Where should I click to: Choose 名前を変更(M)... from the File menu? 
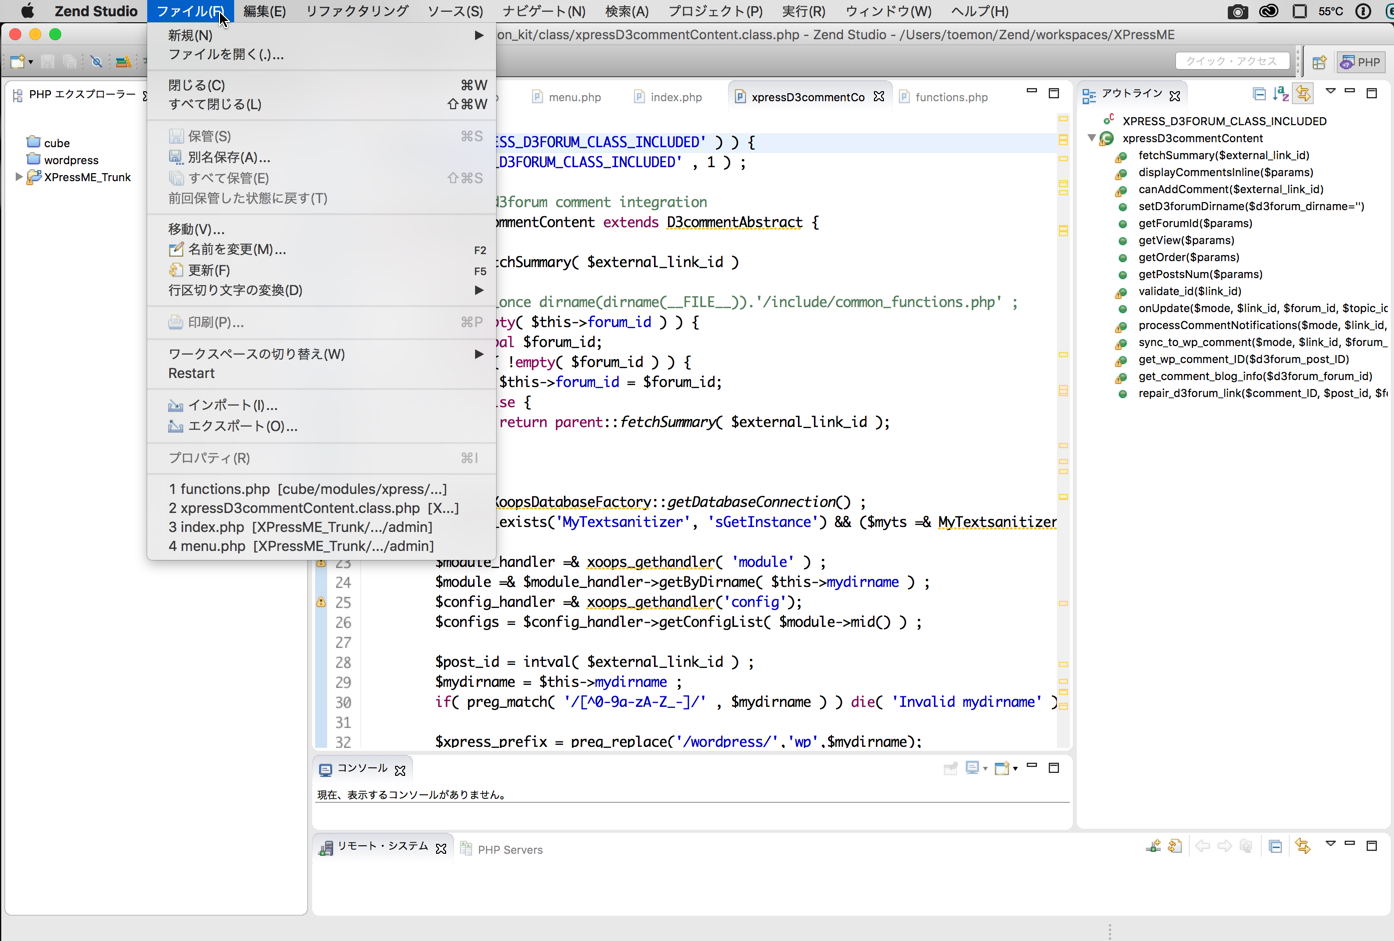pyautogui.click(x=322, y=249)
